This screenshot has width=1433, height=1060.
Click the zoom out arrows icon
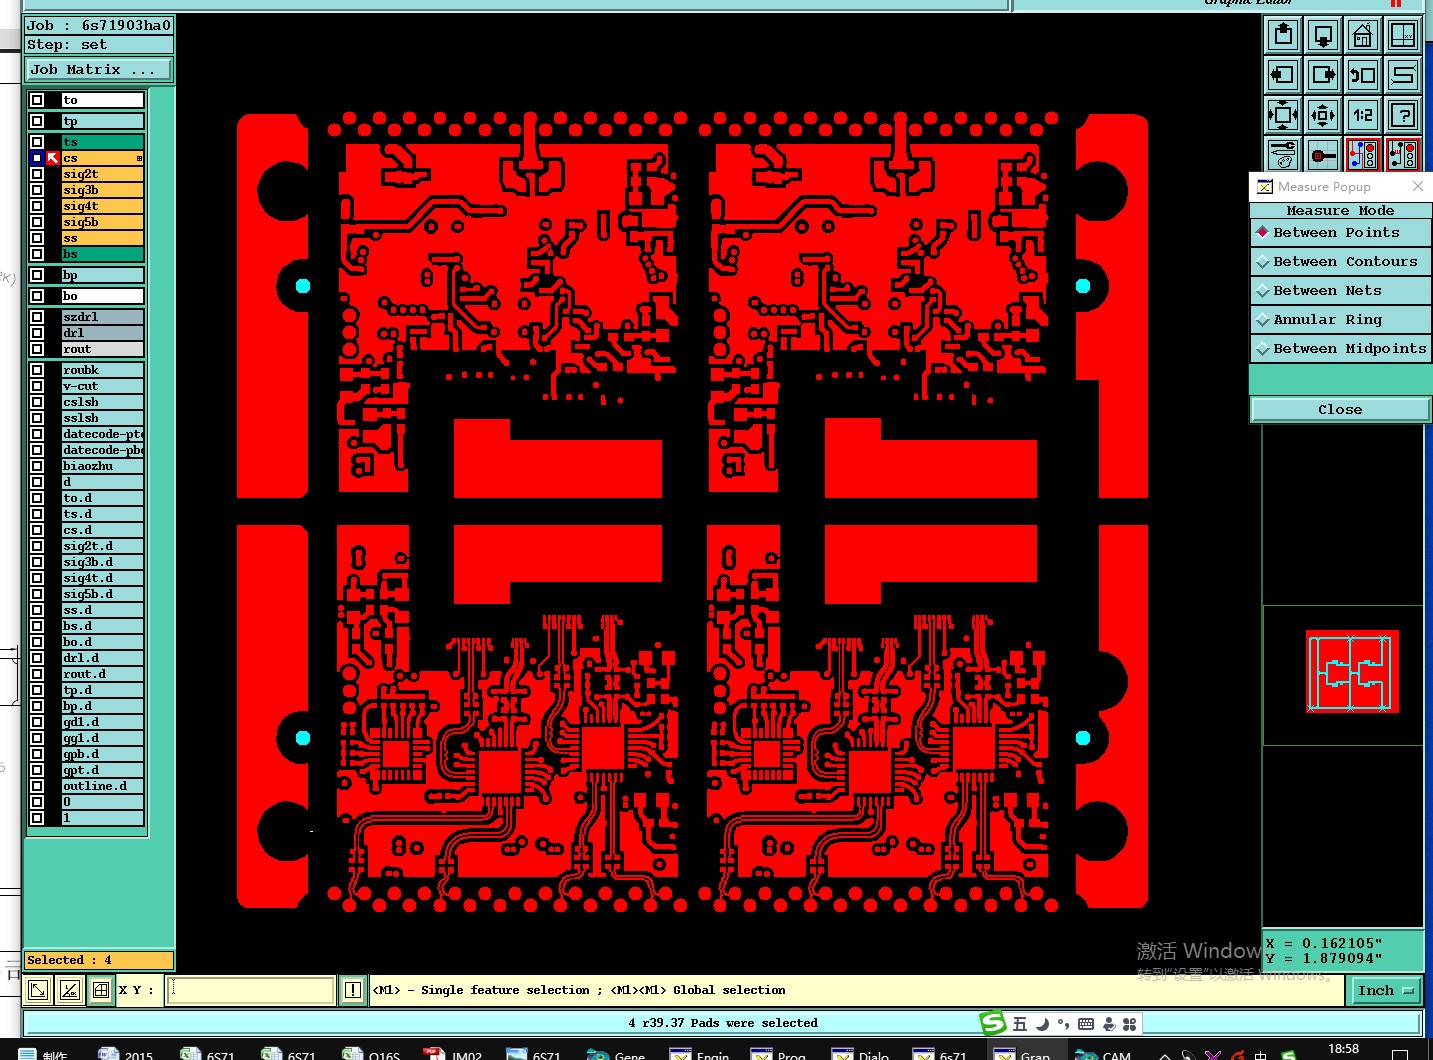click(1323, 115)
